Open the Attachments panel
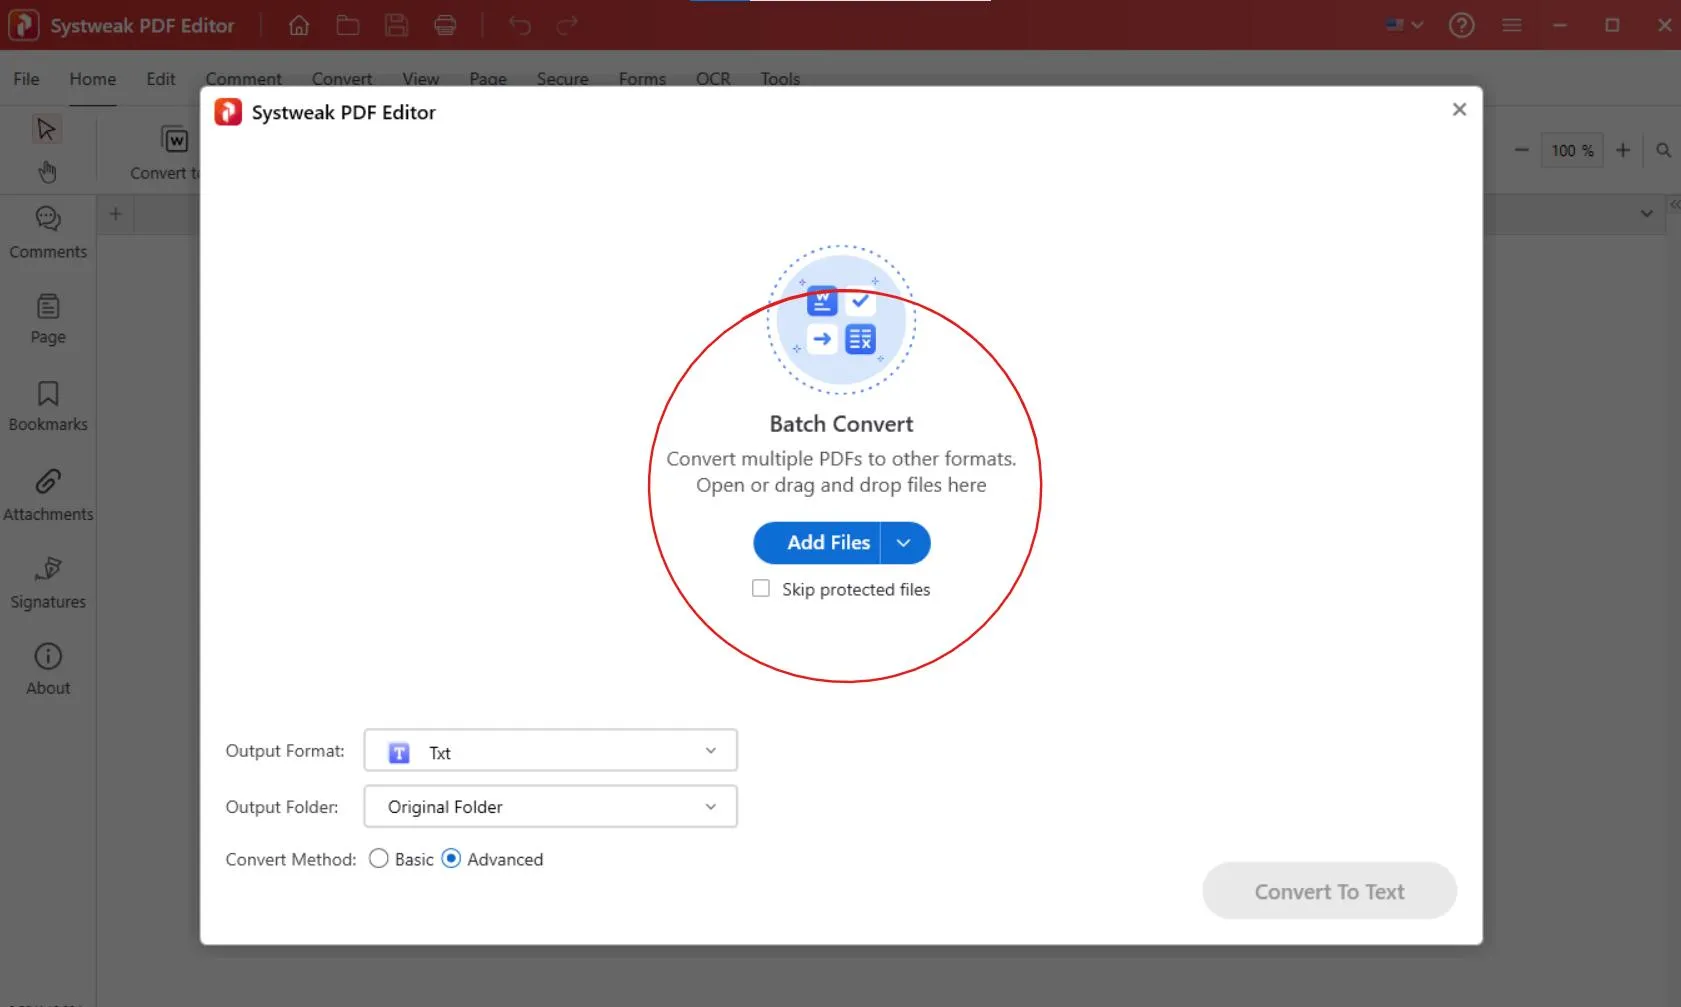The width and height of the screenshot is (1681, 1007). tap(48, 494)
